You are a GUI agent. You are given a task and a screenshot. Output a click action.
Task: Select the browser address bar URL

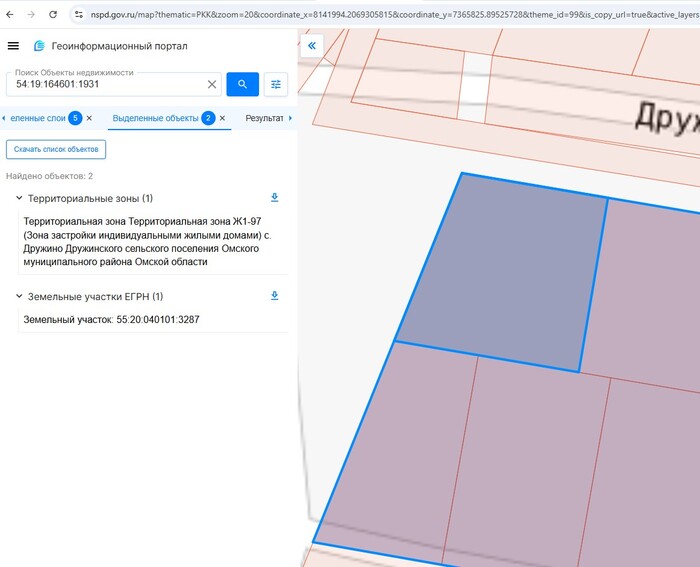pos(394,15)
